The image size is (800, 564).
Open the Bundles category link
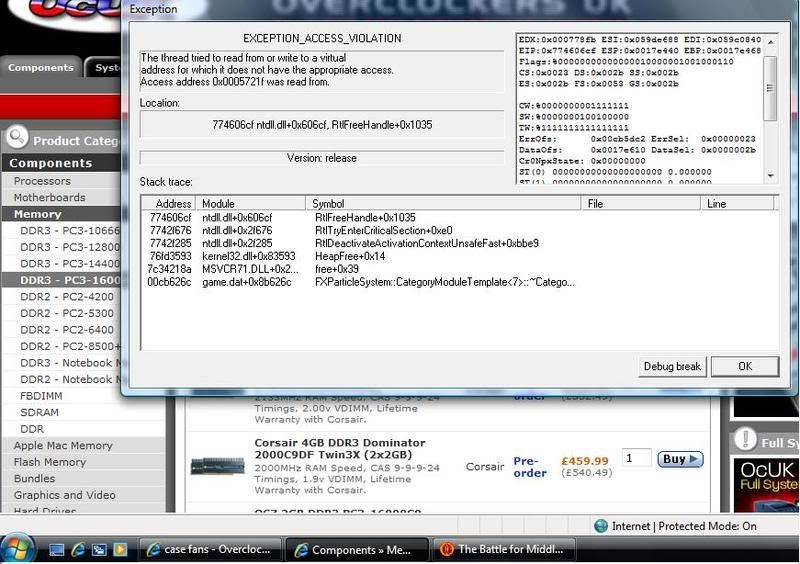click(34, 478)
